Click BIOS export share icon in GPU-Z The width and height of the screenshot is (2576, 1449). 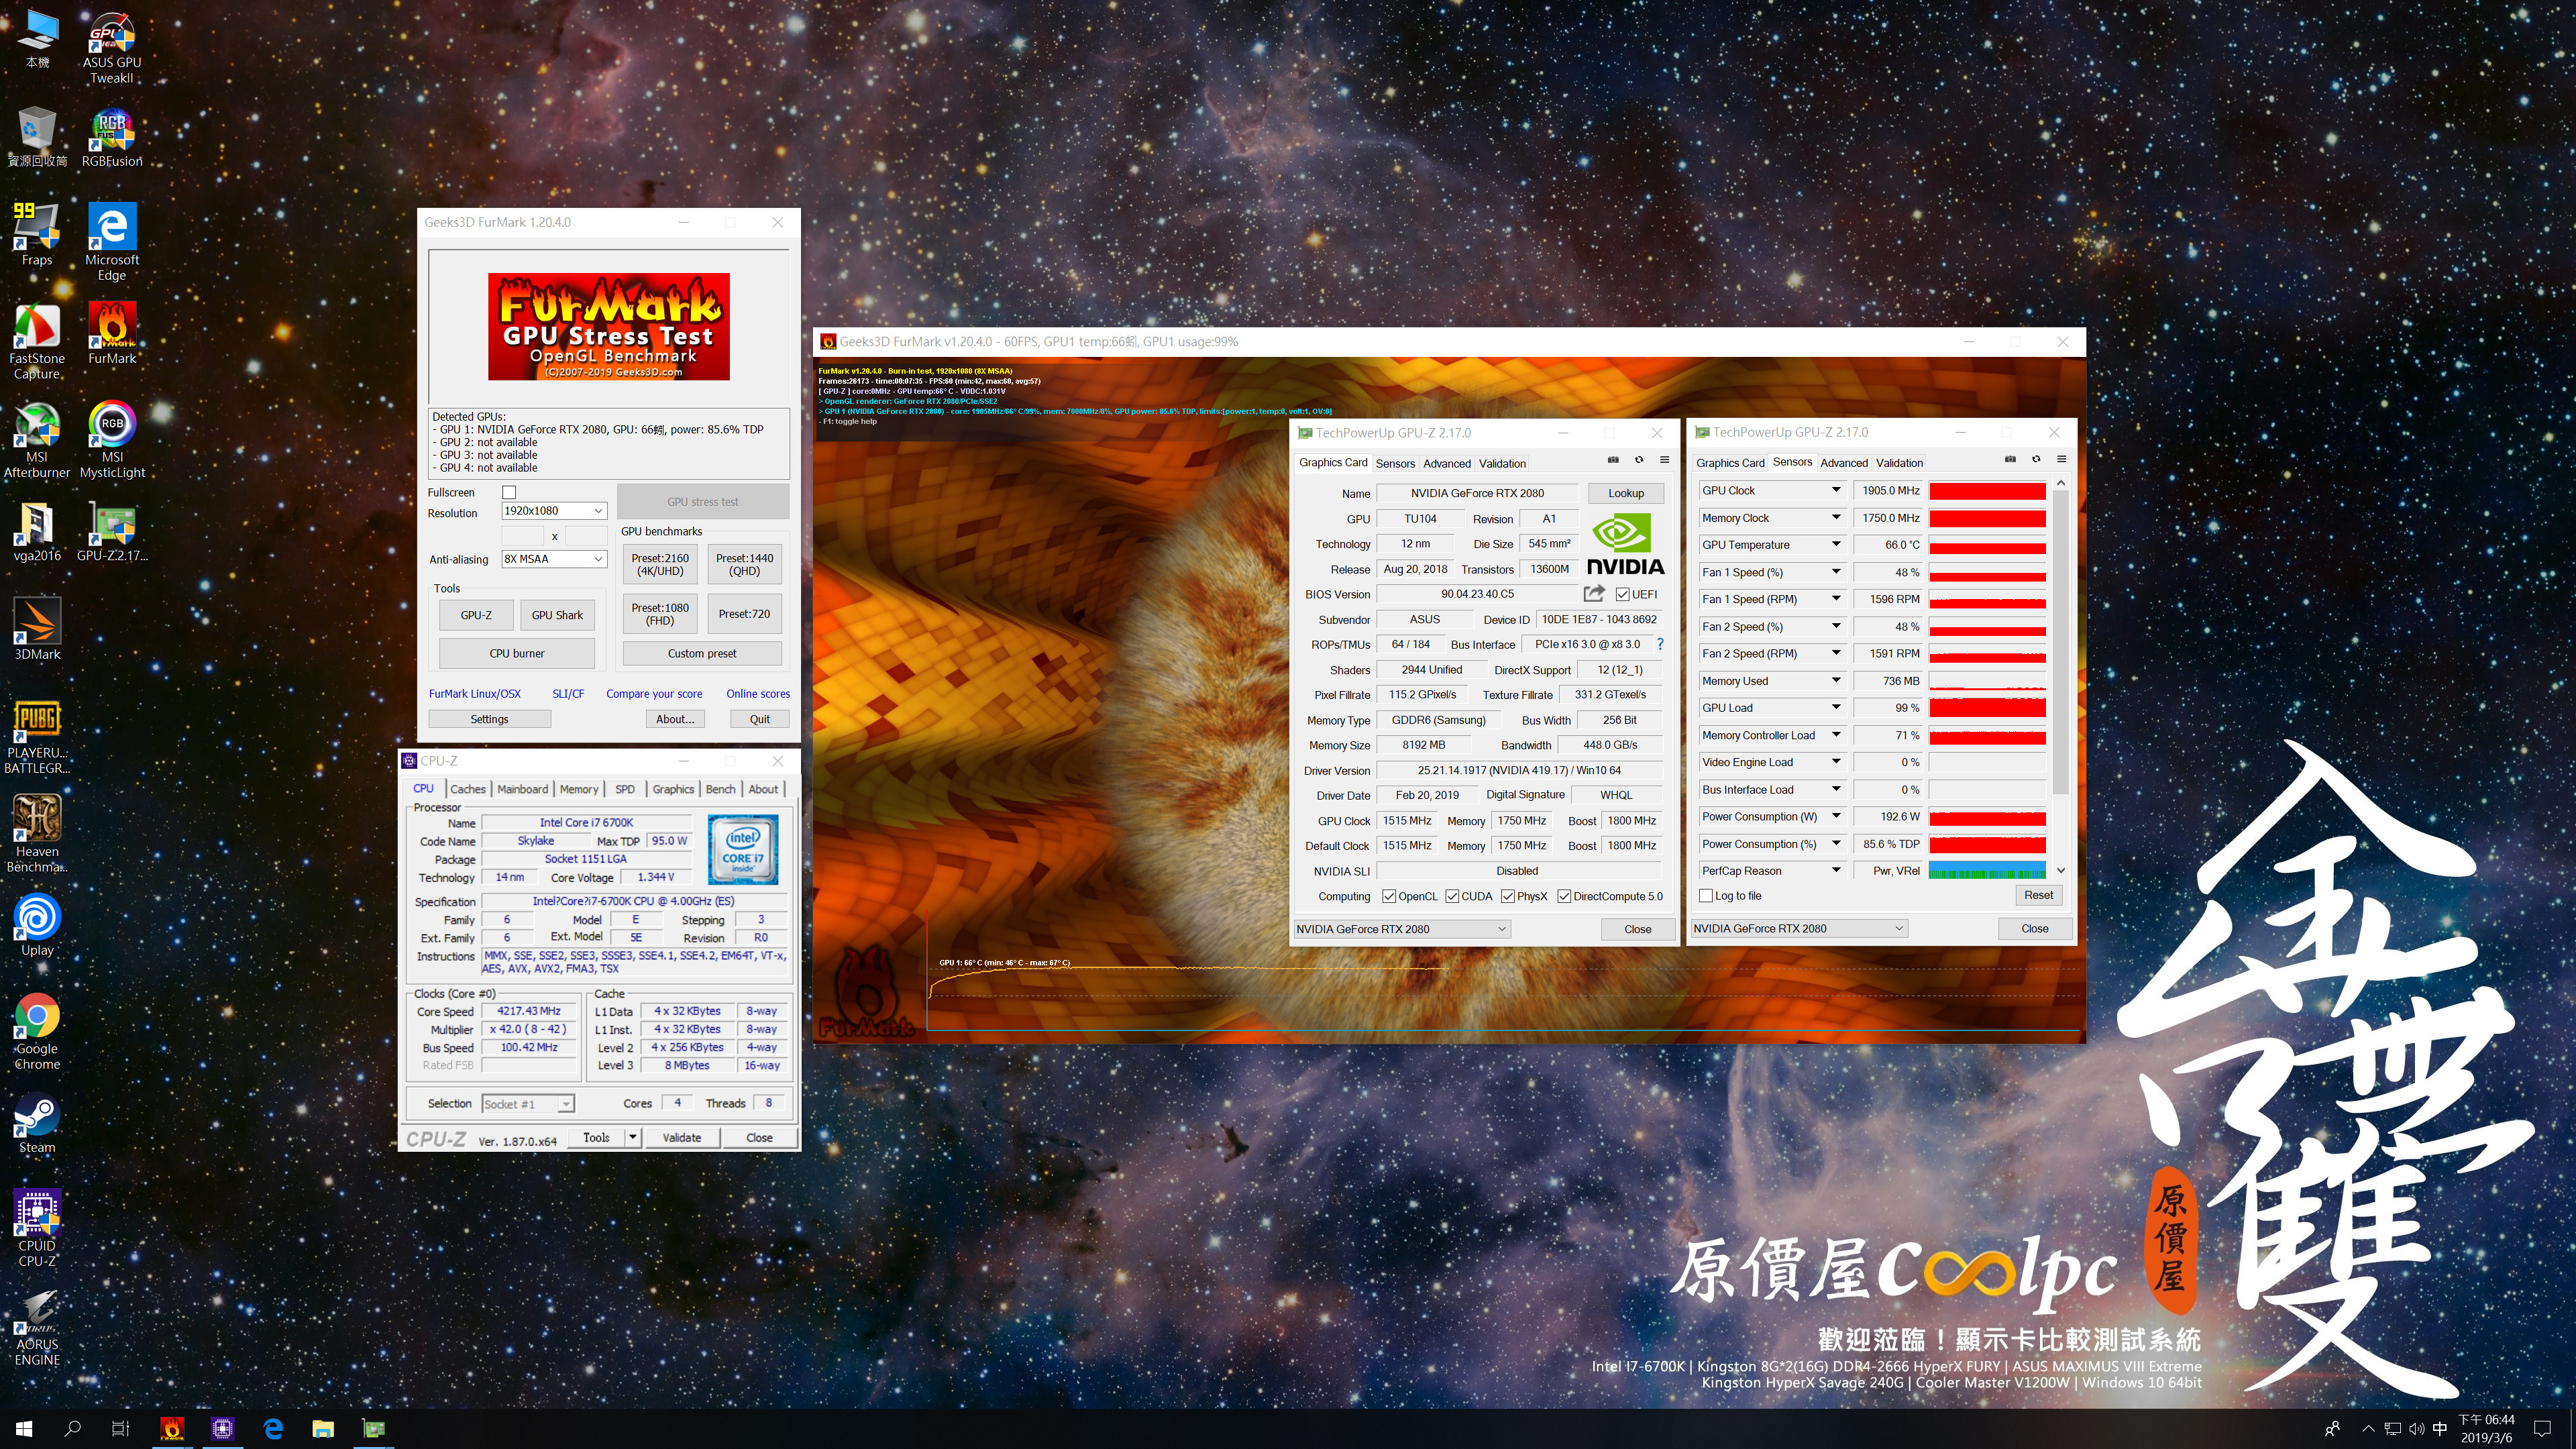pos(1594,593)
